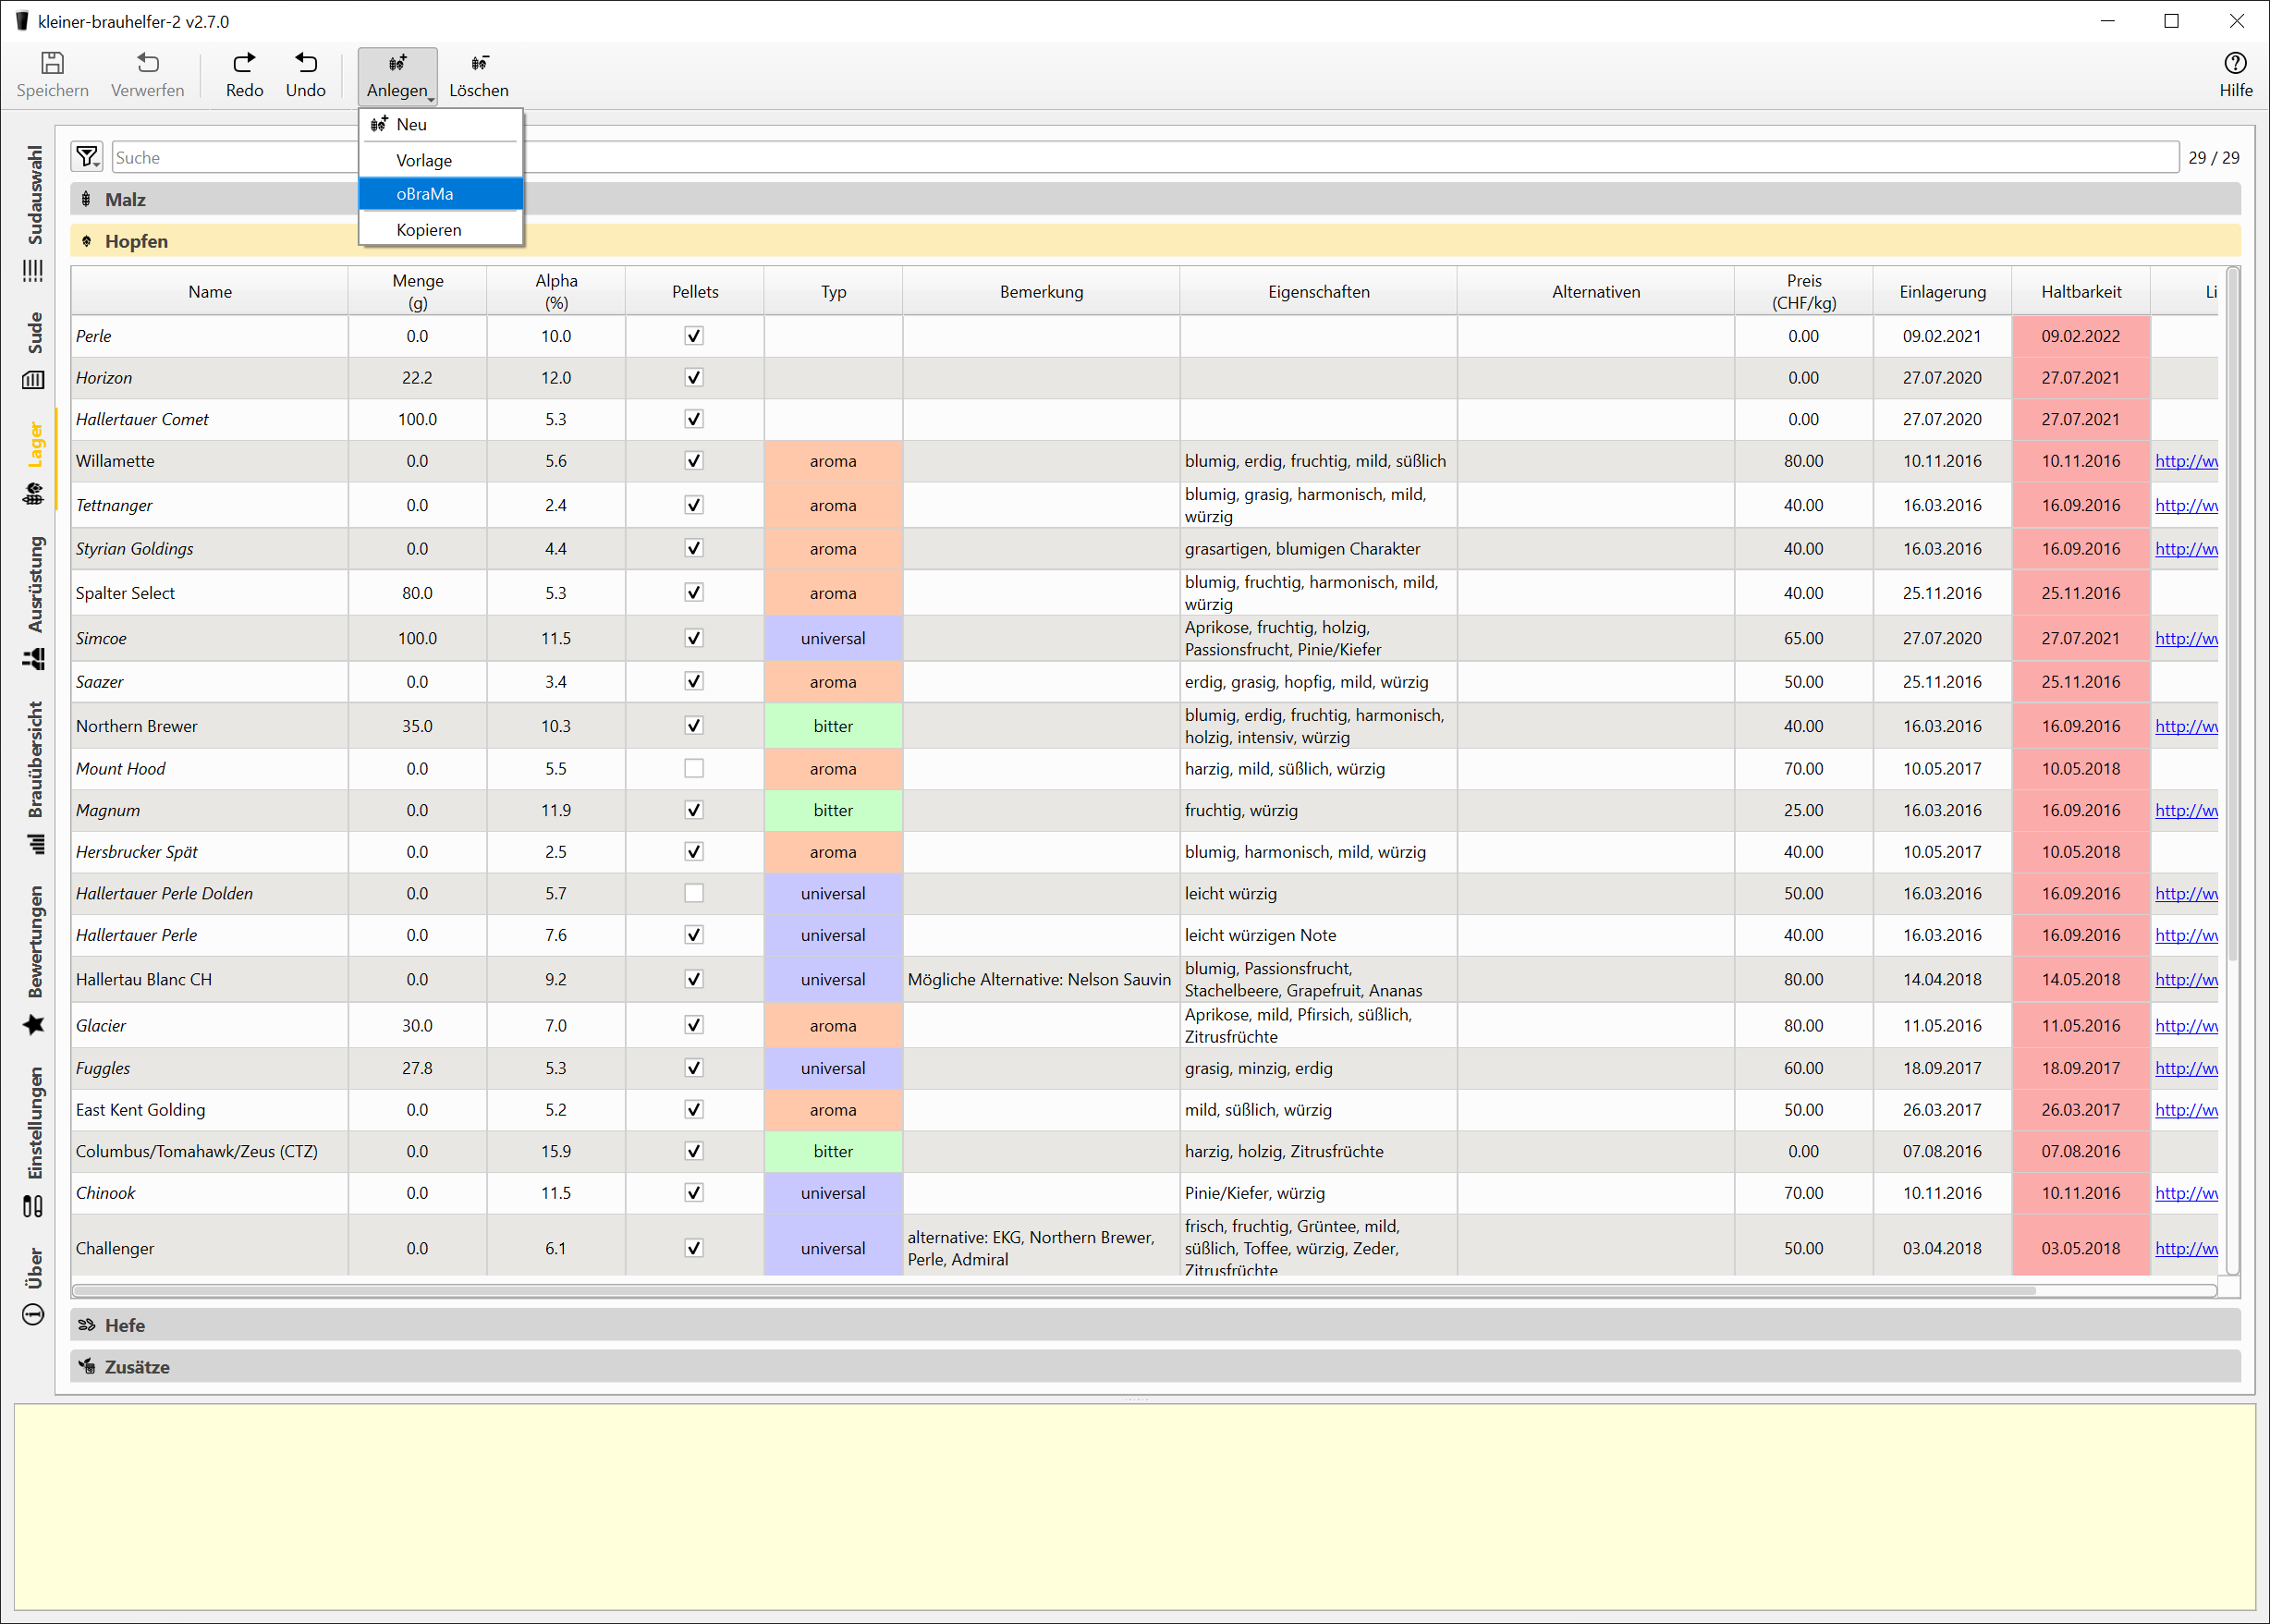This screenshot has height=1624, width=2270.
Task: Enable Pellets checkbox for Mount Hood
Action: coord(694,769)
